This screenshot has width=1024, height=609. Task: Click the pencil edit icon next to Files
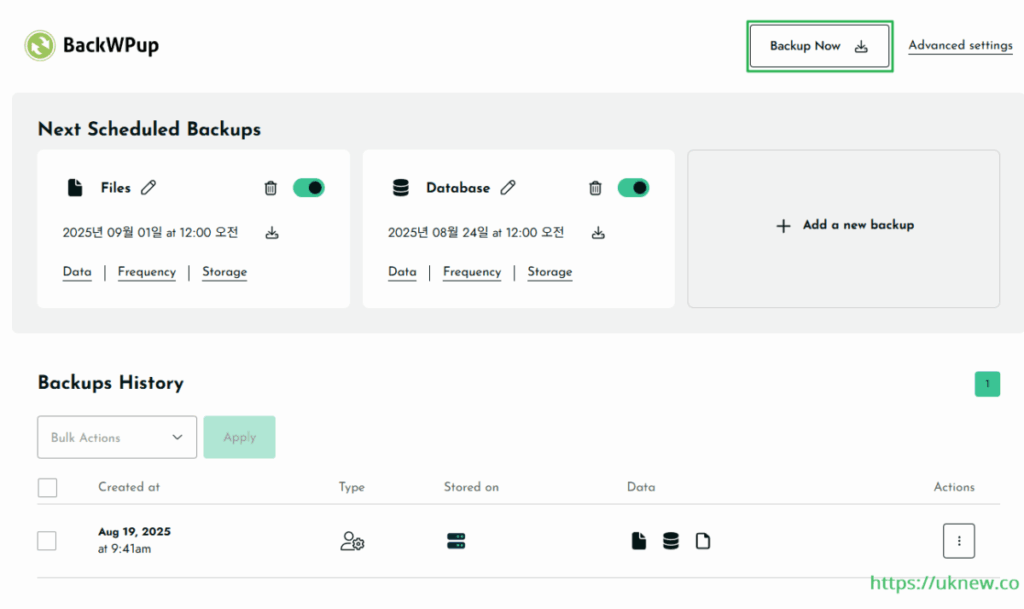point(149,187)
